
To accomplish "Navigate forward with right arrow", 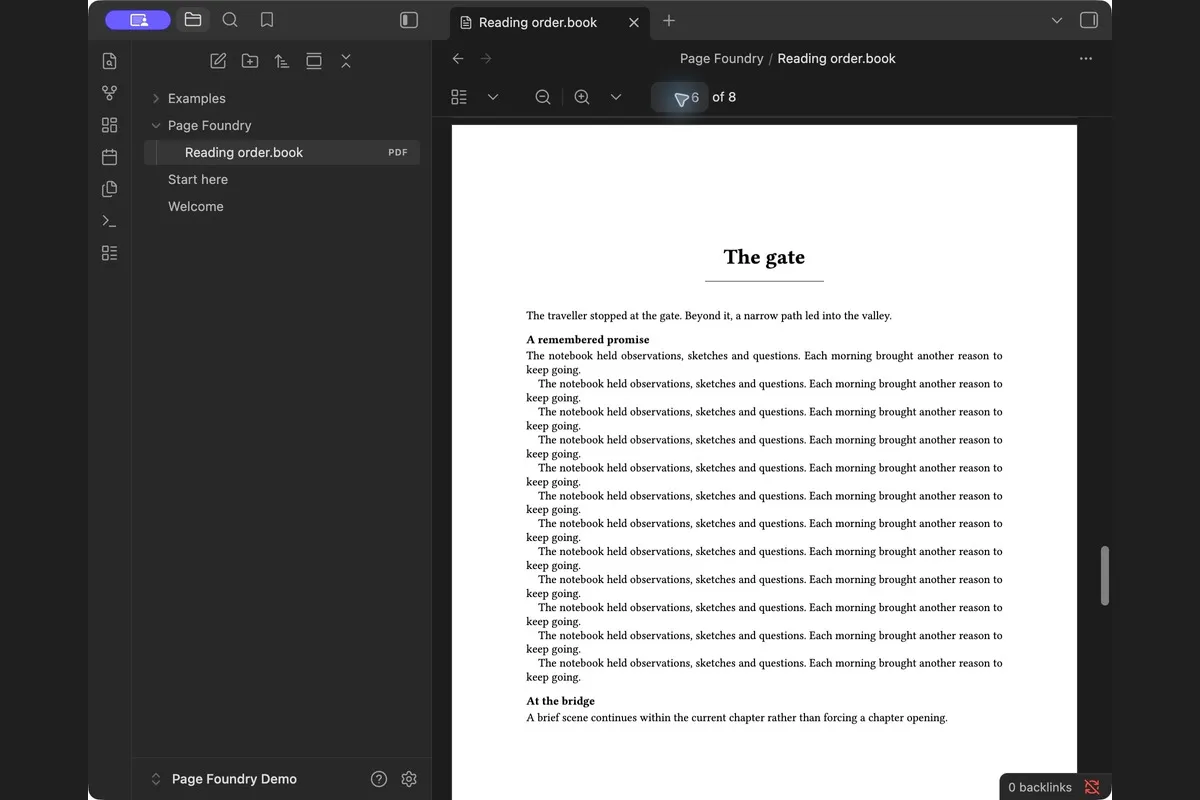I will pos(486,59).
